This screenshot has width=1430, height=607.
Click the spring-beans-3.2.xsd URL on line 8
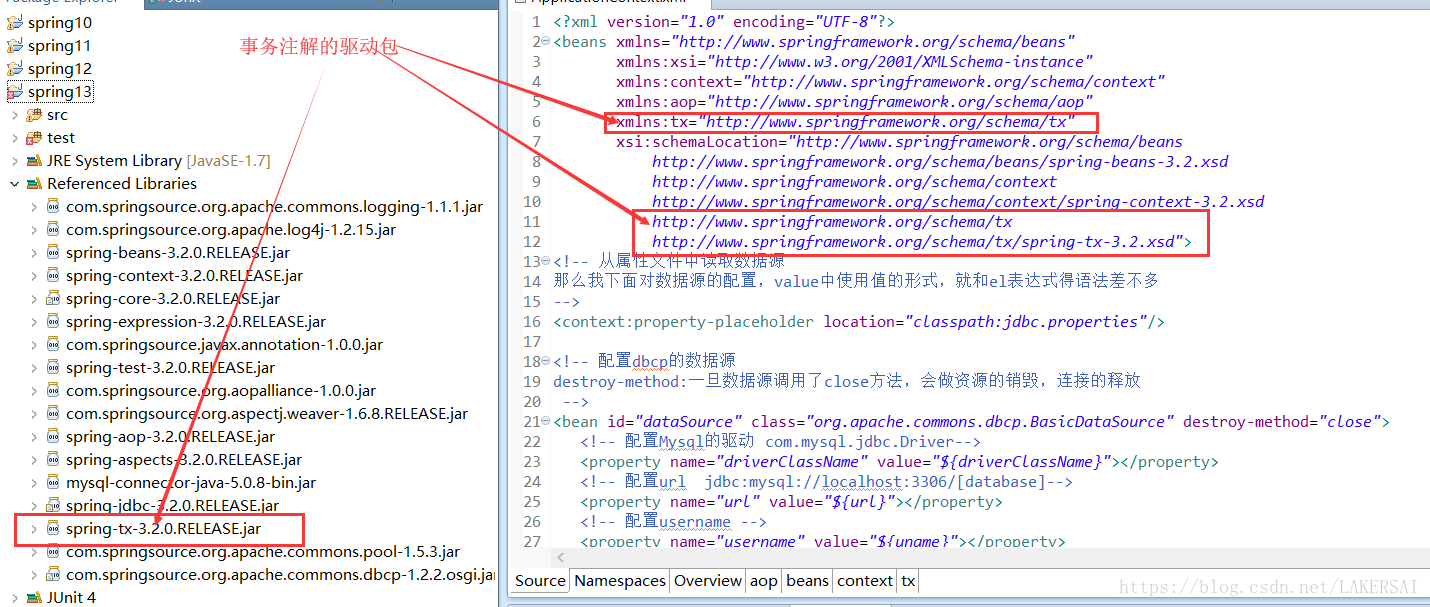[940, 162]
